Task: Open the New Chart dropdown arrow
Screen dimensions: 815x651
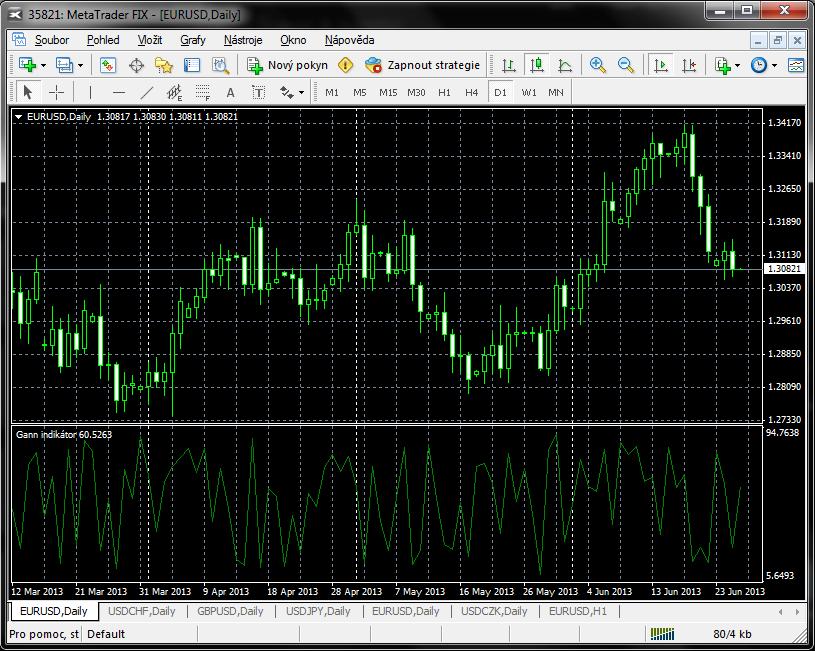Action: 43,66
